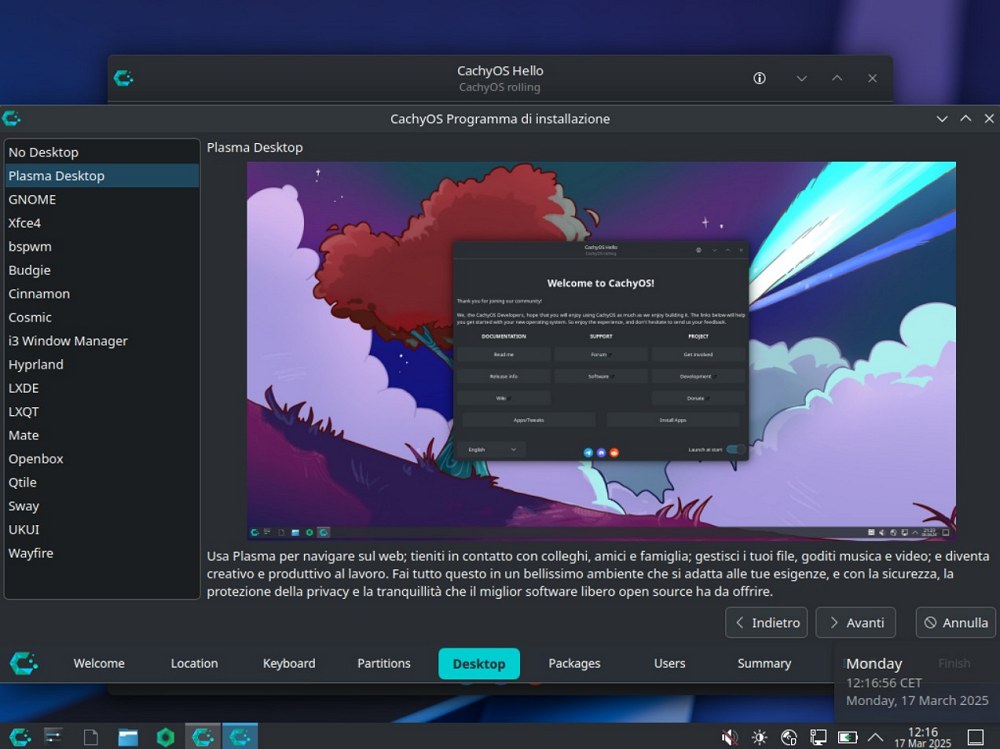Open the battery status tray icon
The height and width of the screenshot is (749, 1000).
click(x=848, y=738)
